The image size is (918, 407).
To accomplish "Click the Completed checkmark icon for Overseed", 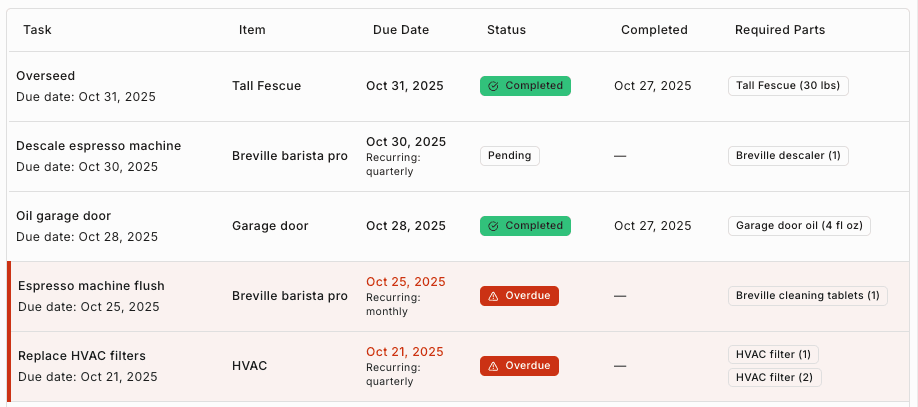I will [x=493, y=86].
